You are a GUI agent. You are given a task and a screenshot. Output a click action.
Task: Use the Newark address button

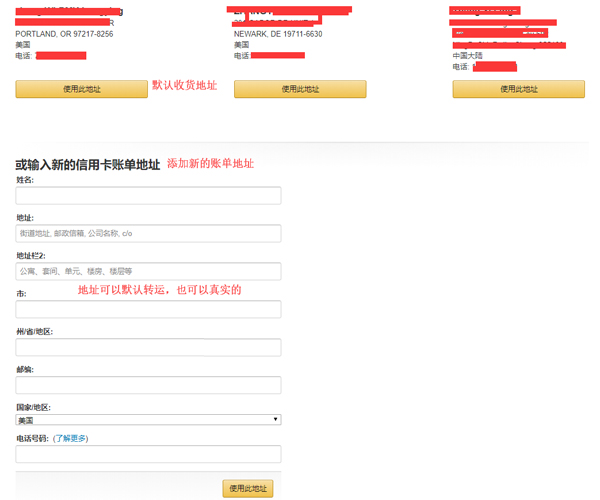pos(300,89)
